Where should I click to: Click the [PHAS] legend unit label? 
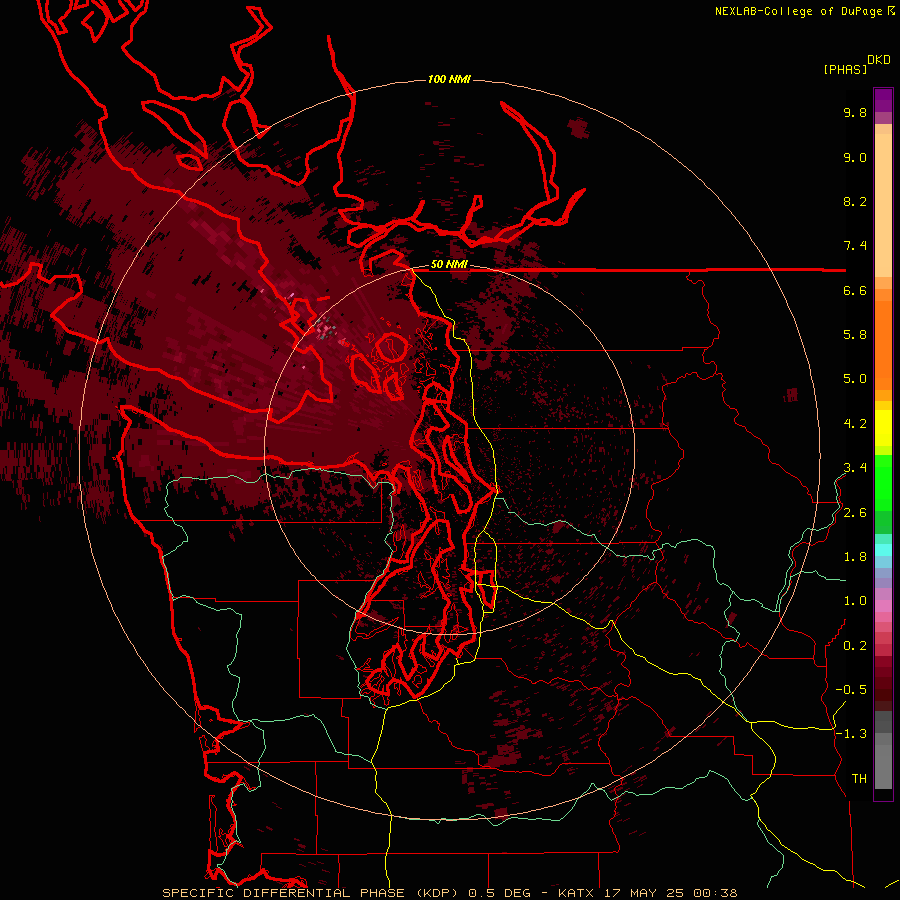(x=845, y=70)
